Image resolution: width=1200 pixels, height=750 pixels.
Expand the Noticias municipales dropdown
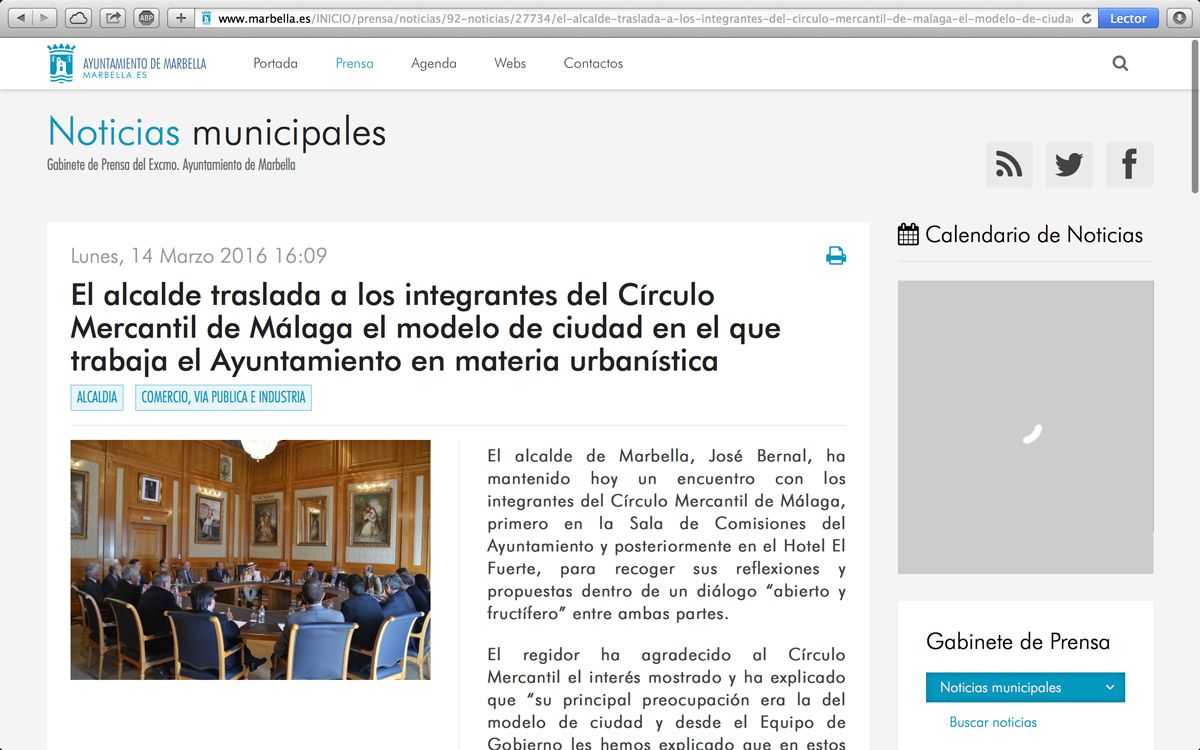tap(1025, 687)
